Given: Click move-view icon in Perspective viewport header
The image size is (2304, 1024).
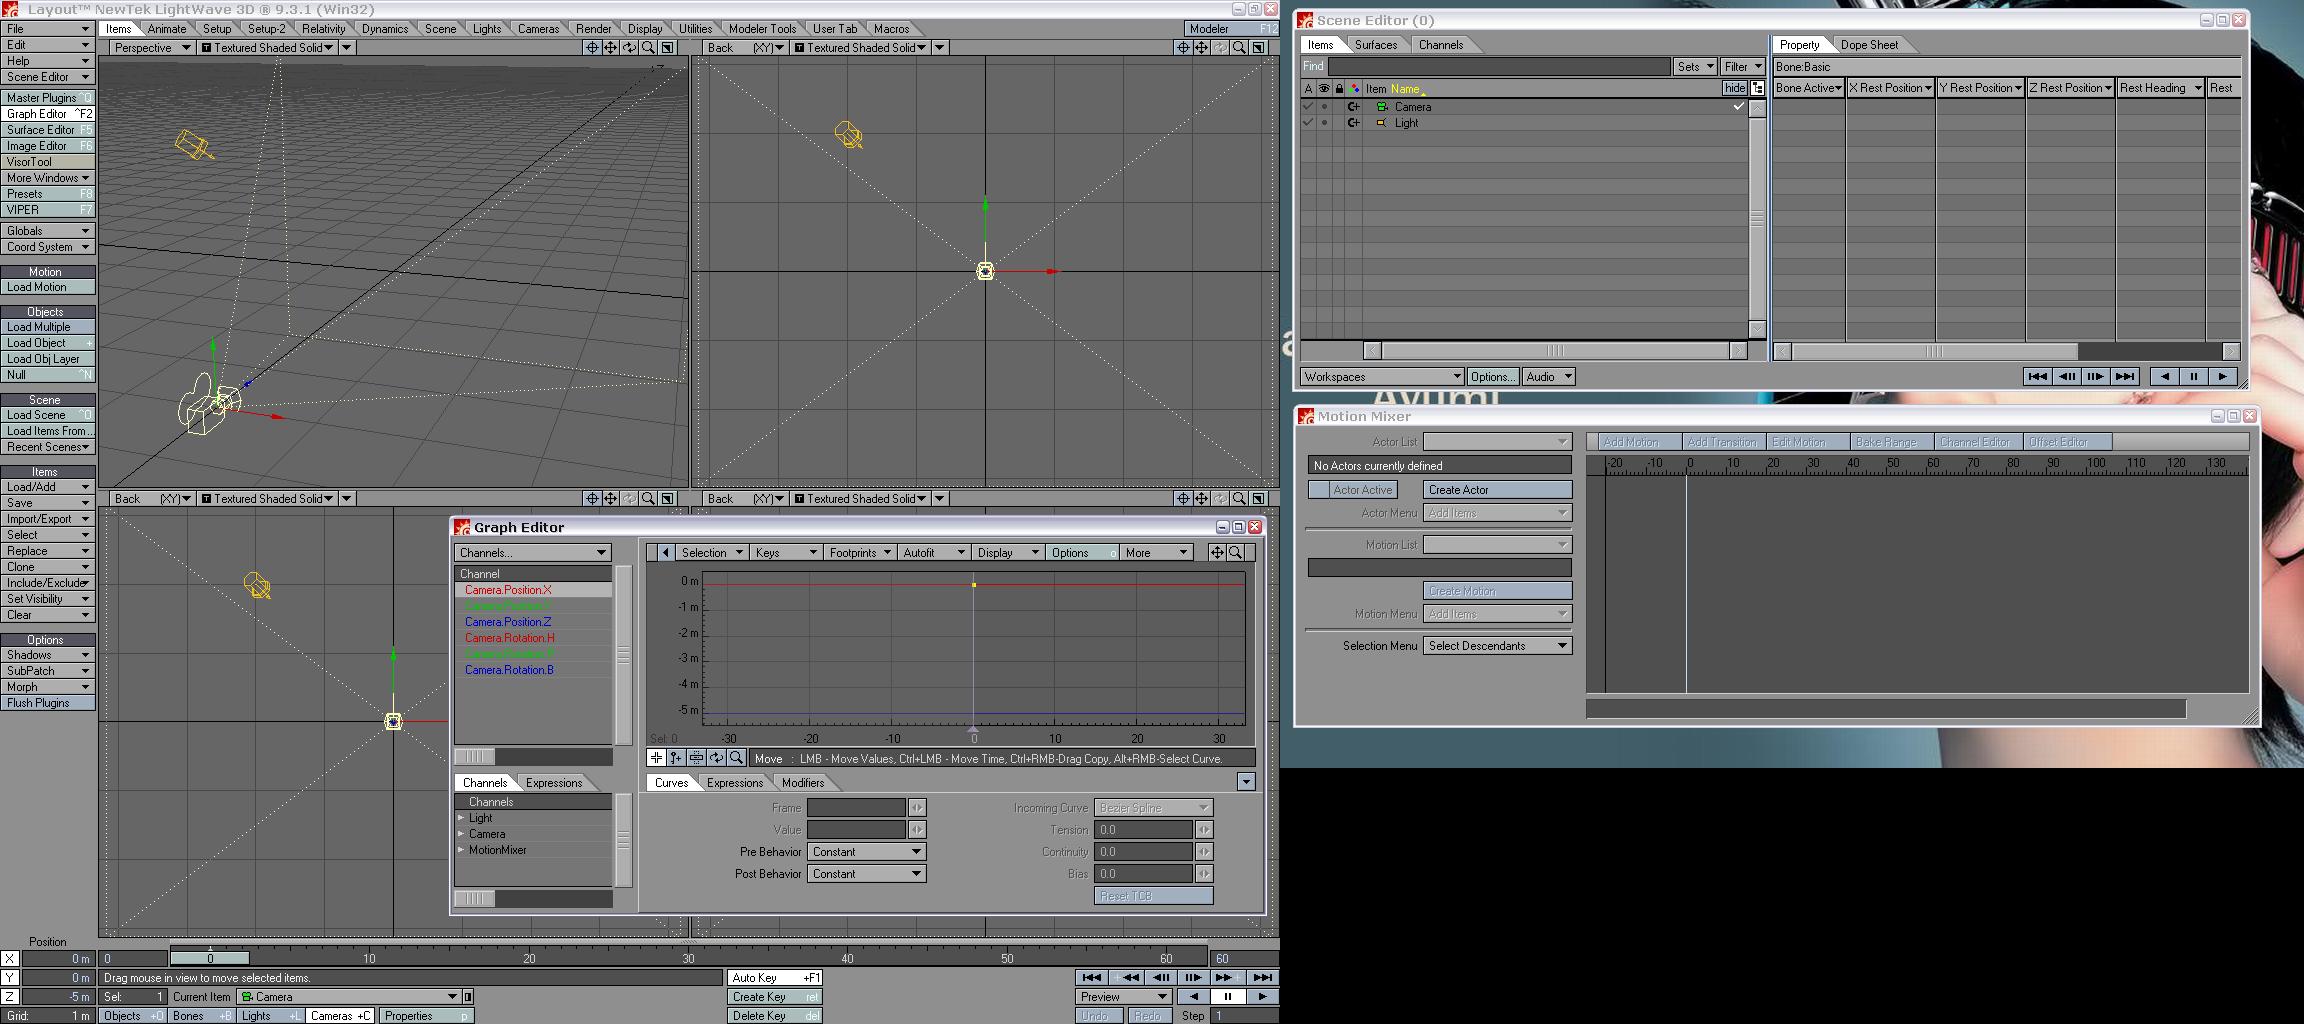Looking at the screenshot, I should (610, 48).
